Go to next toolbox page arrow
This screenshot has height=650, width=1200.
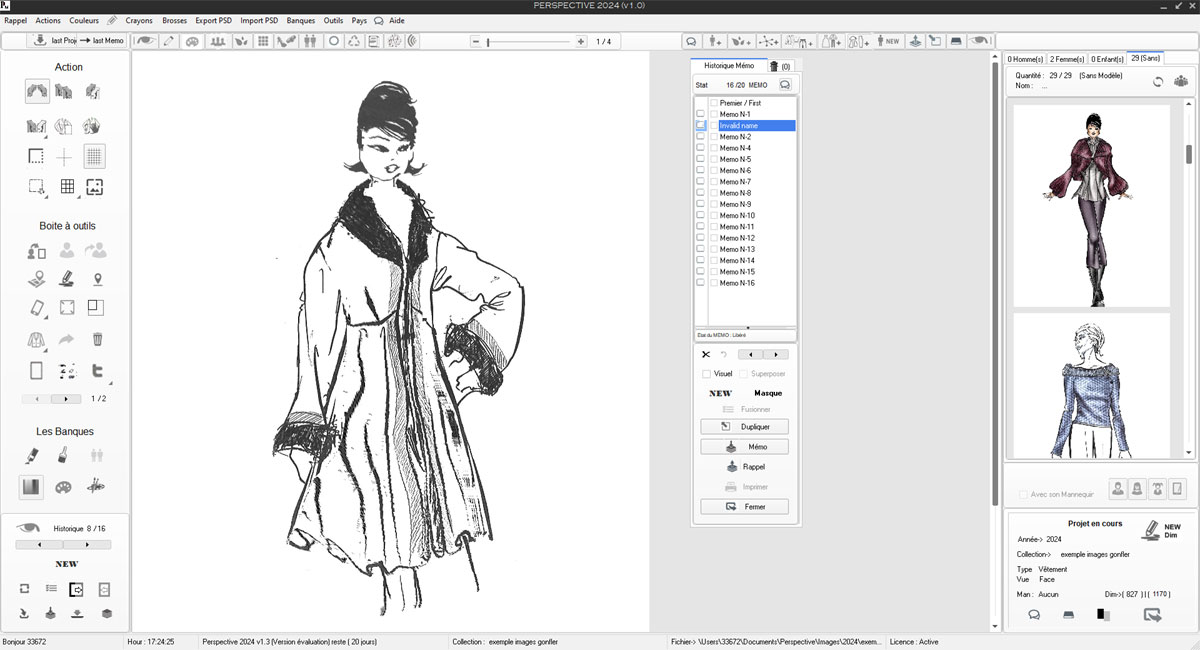tap(66, 399)
